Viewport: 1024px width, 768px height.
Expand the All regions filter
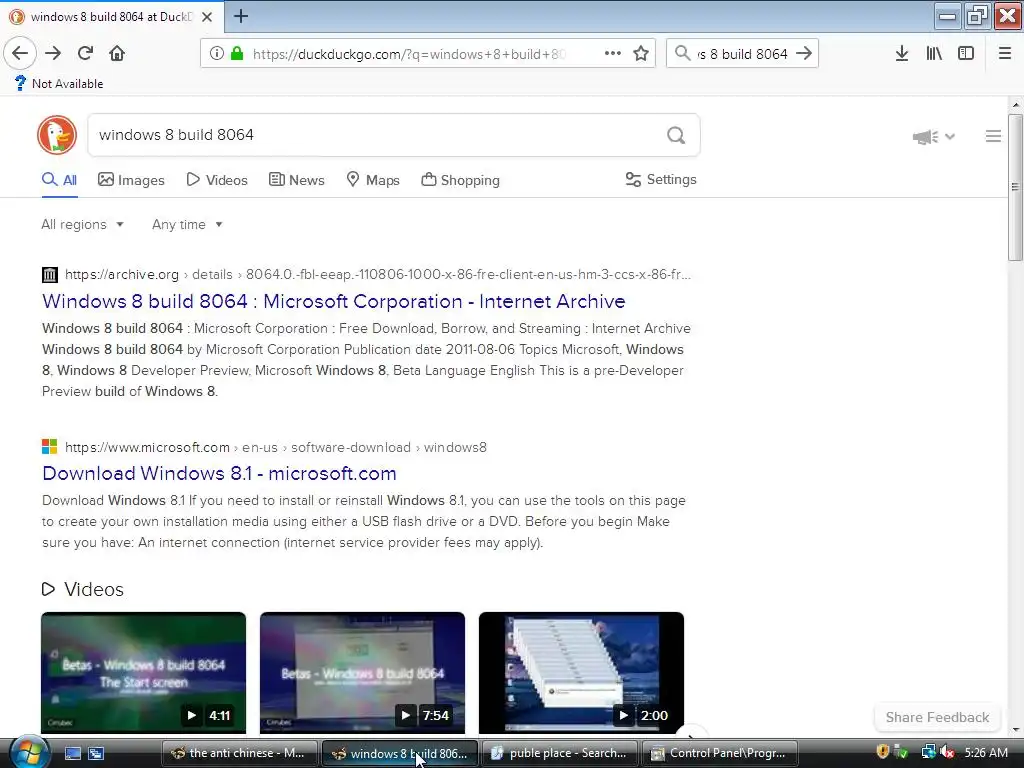(82, 224)
